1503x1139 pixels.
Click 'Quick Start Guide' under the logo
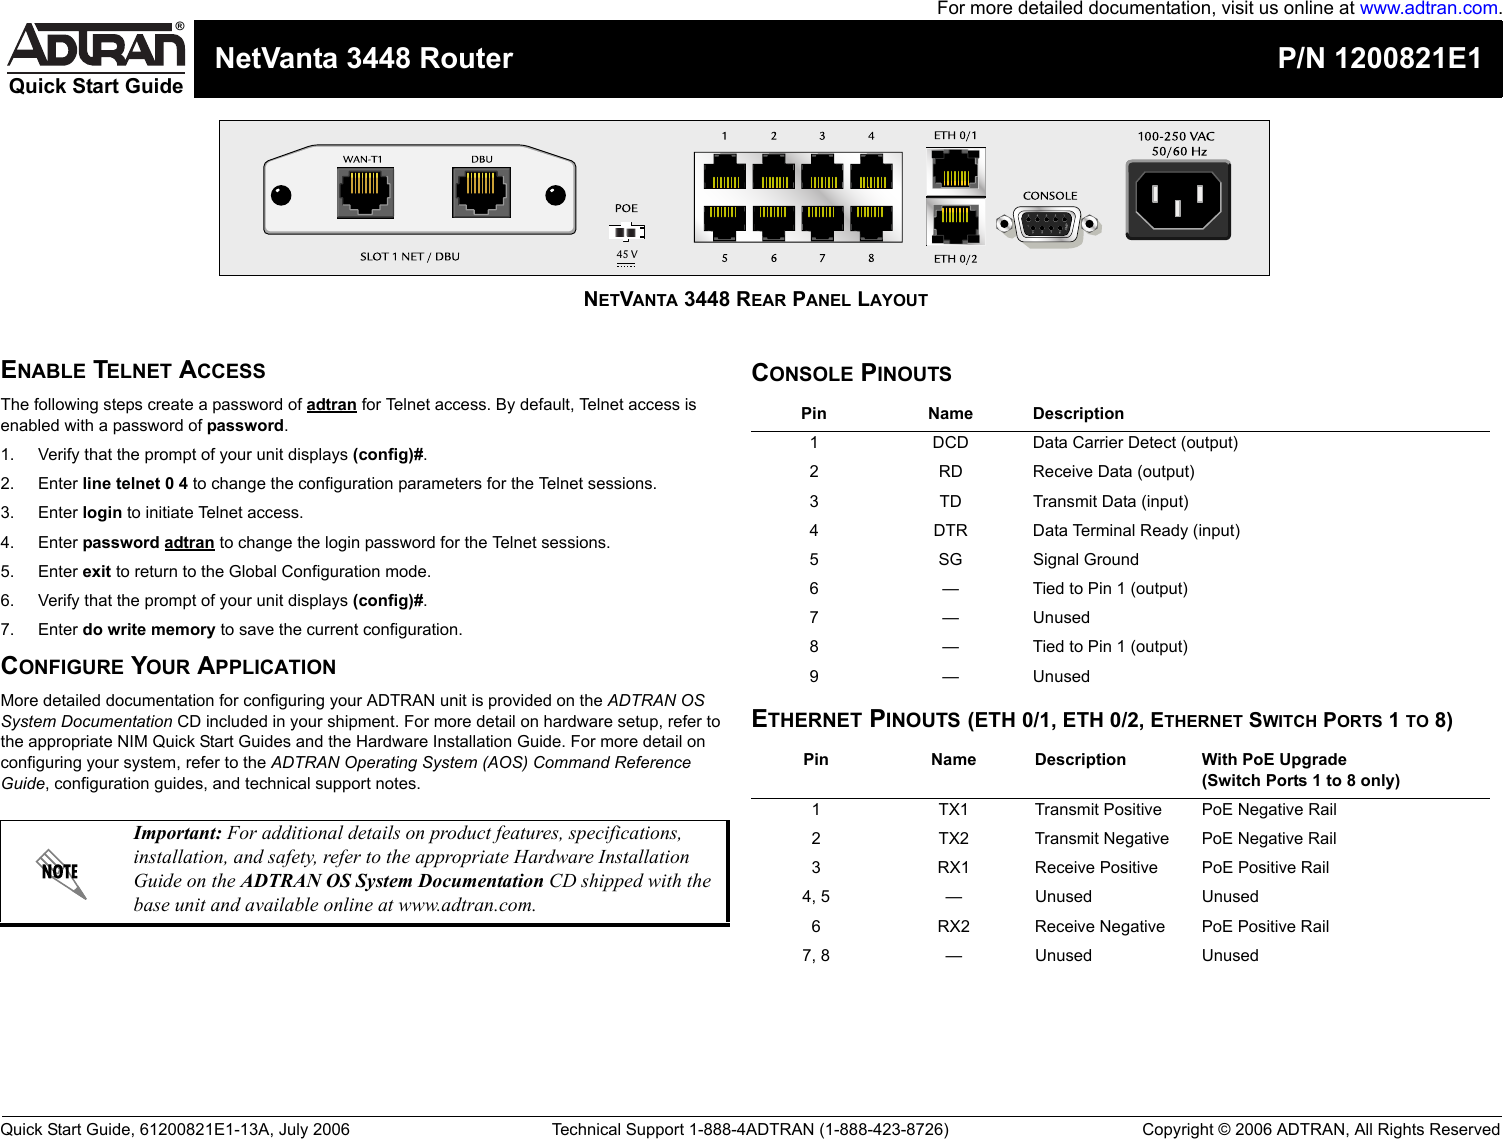pyautogui.click(x=96, y=86)
